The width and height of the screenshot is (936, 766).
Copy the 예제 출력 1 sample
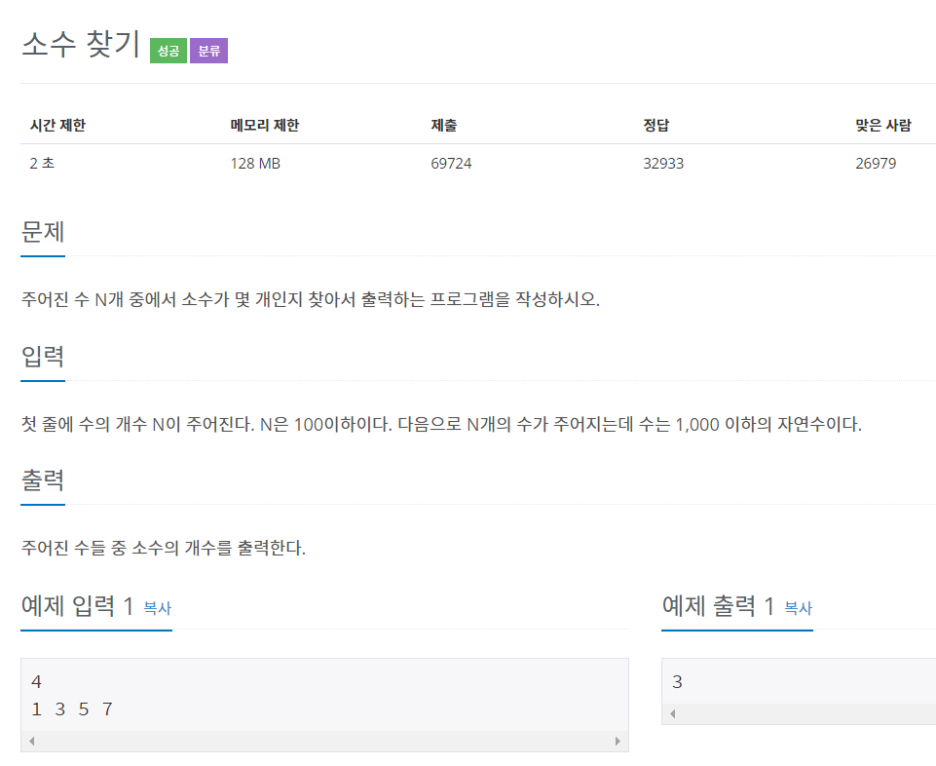(x=798, y=608)
